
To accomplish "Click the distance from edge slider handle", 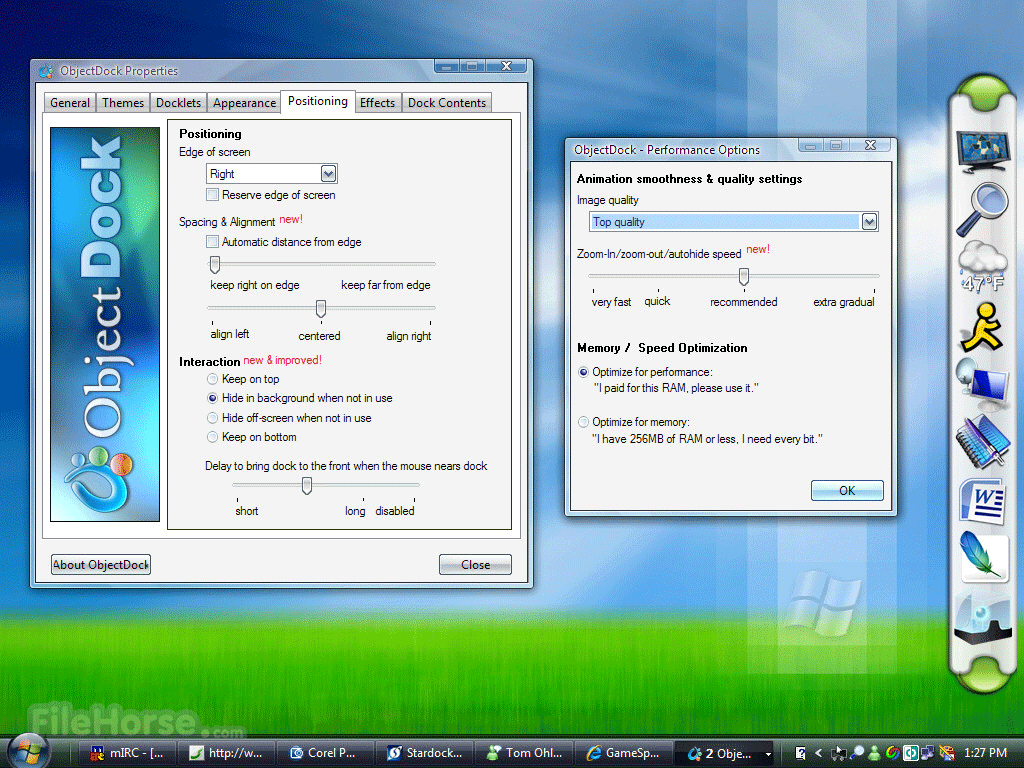I will (x=215, y=264).
